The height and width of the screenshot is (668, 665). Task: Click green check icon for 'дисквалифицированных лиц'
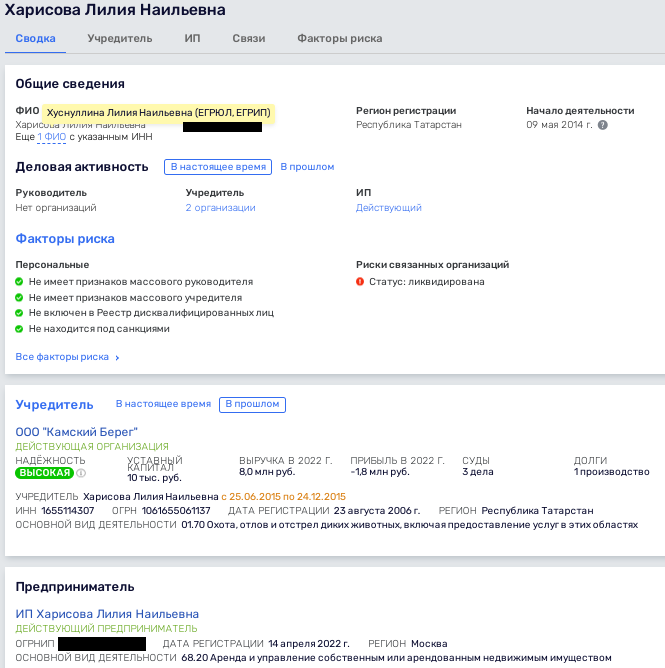tap(19, 313)
